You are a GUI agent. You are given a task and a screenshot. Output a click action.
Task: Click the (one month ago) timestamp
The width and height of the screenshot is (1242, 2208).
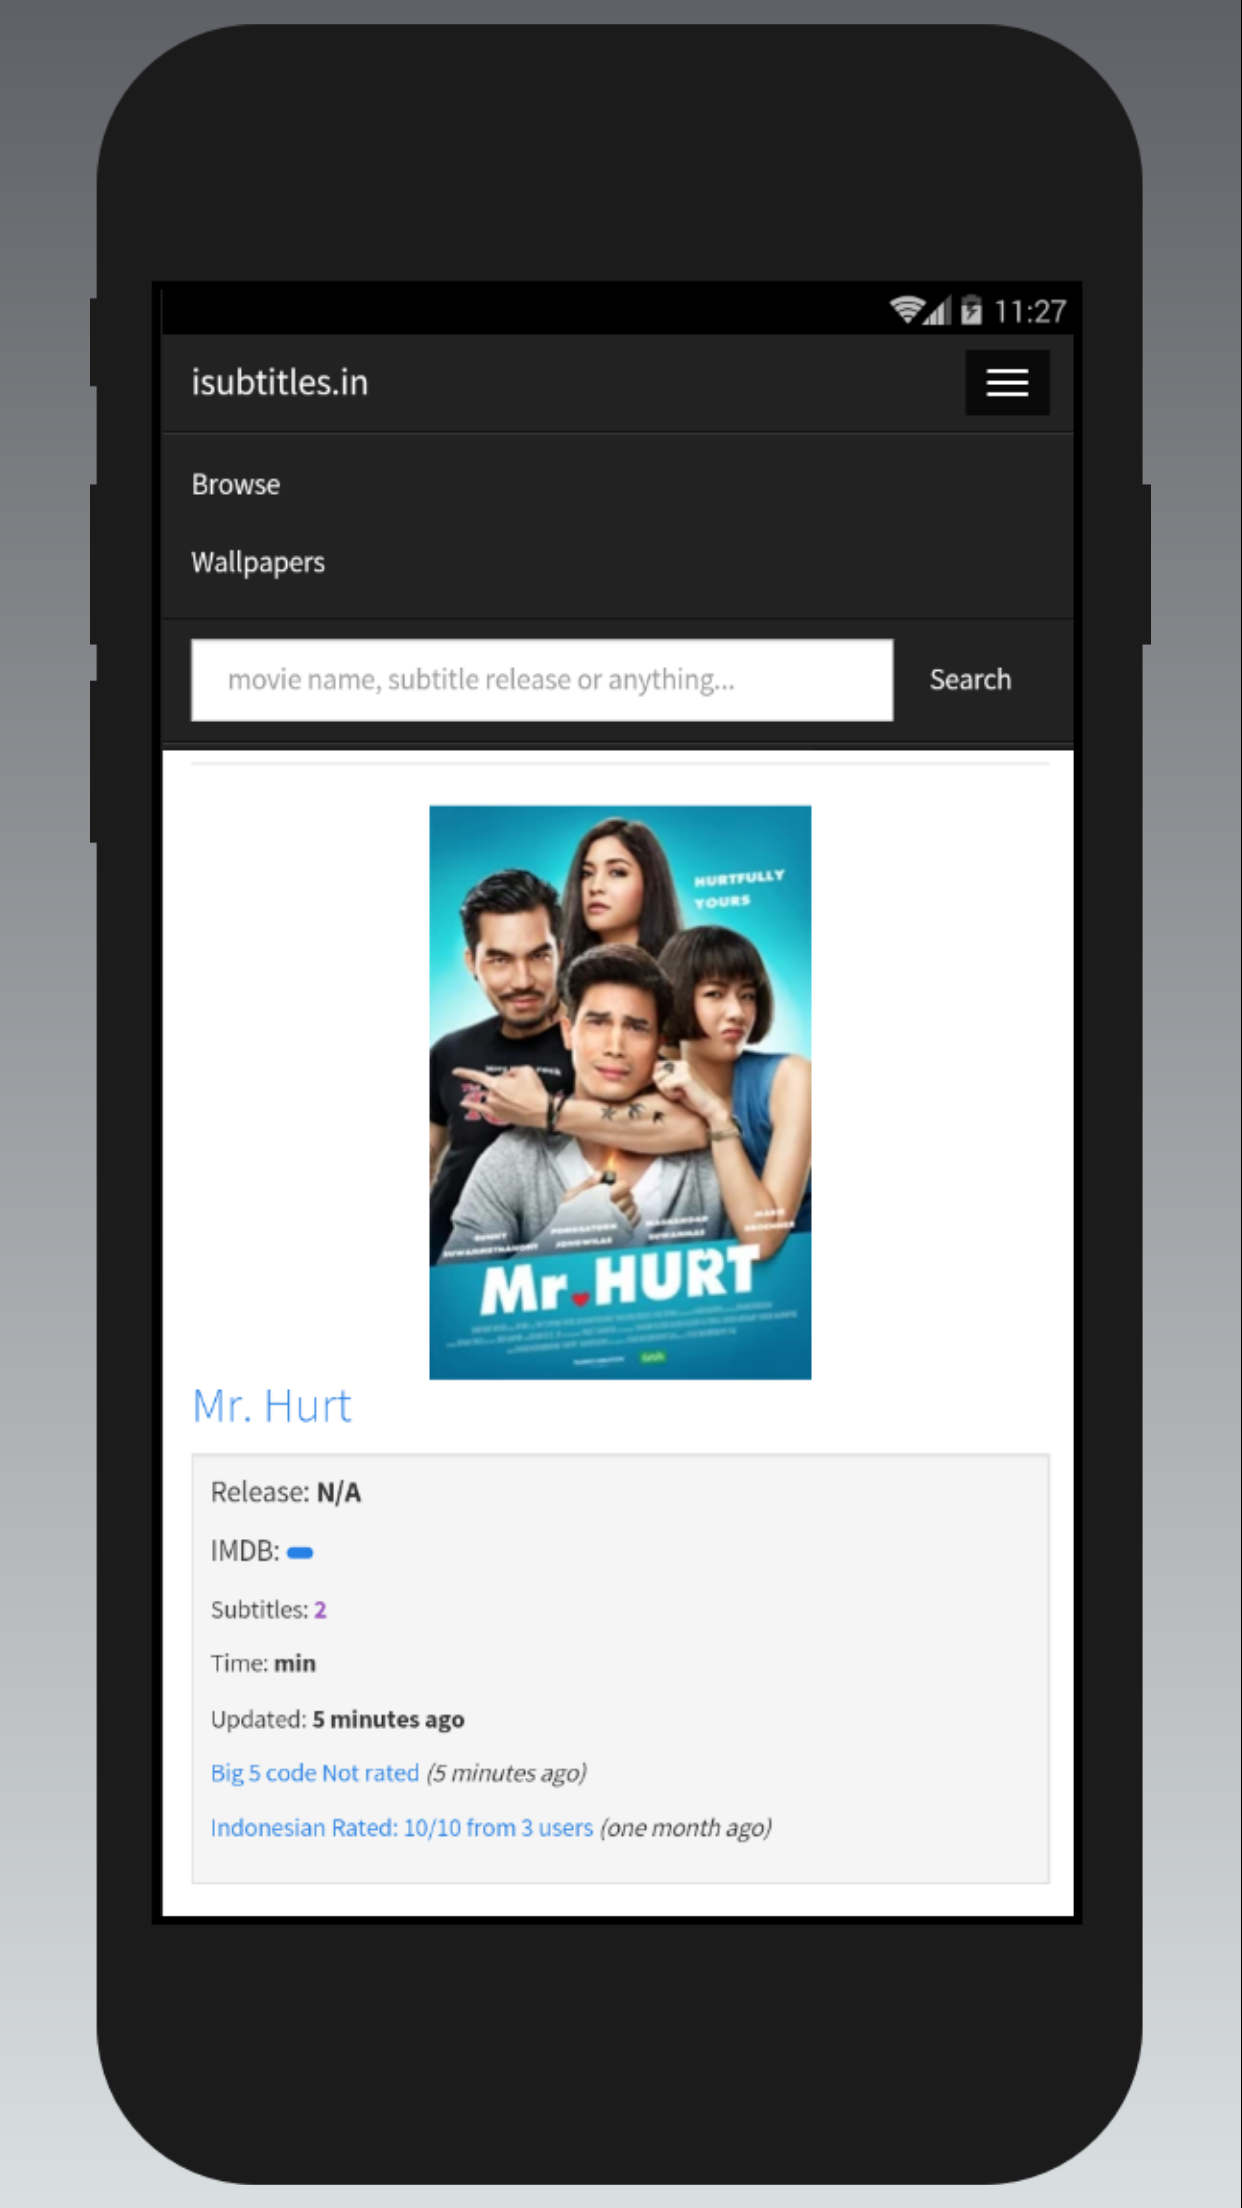[x=686, y=1828]
